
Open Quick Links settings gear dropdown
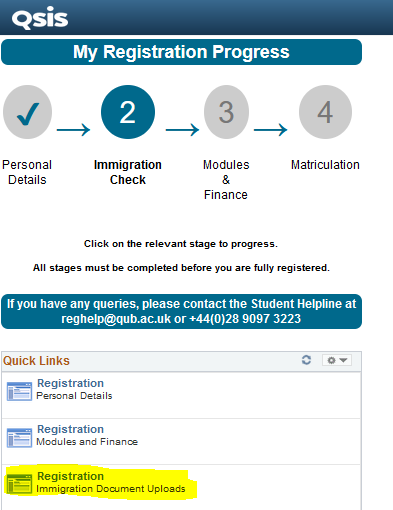337,360
